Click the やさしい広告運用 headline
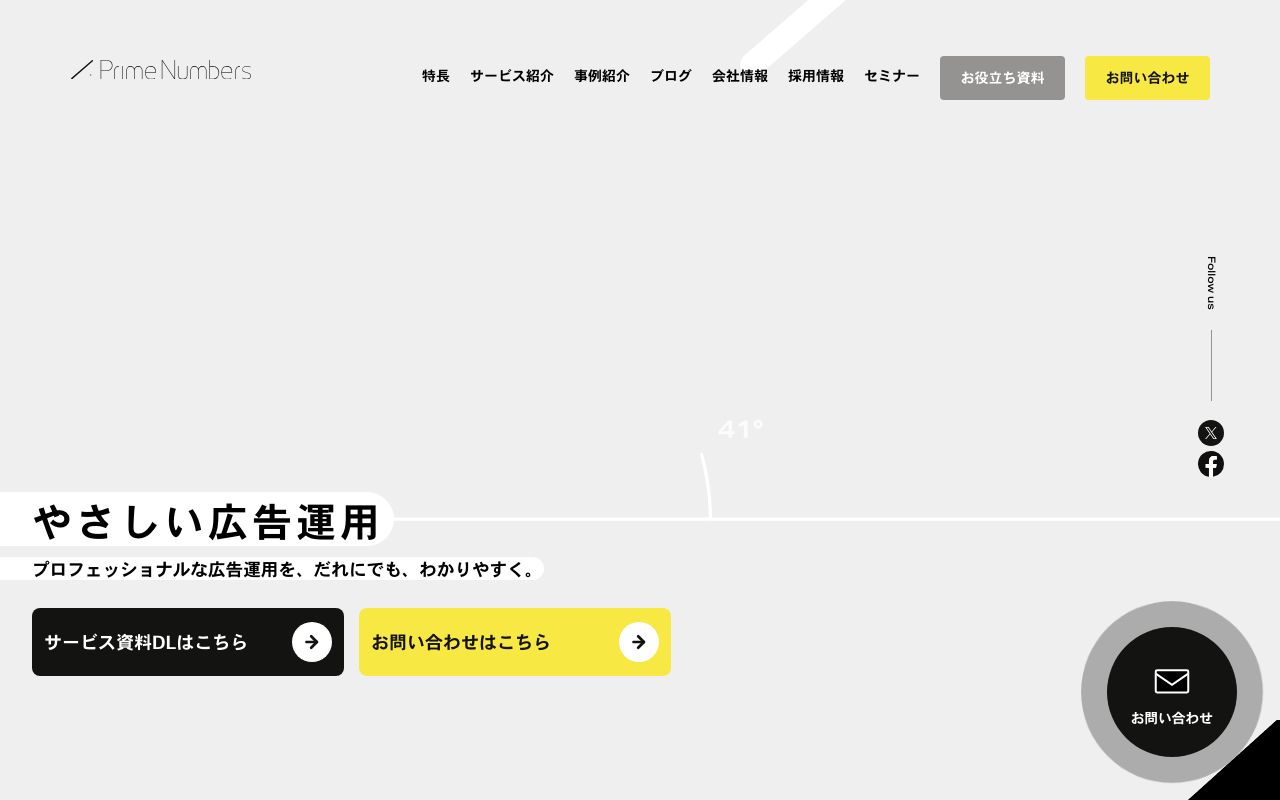The image size is (1280, 800). [x=207, y=522]
